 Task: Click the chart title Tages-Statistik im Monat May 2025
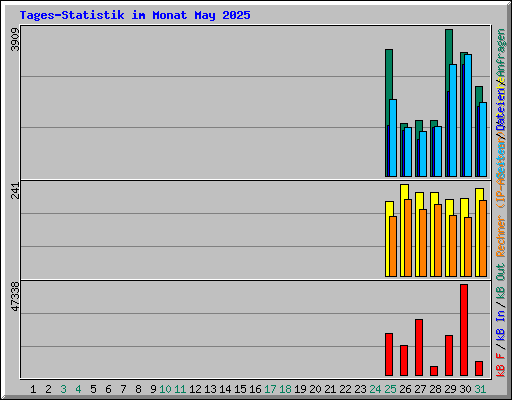click(135, 15)
